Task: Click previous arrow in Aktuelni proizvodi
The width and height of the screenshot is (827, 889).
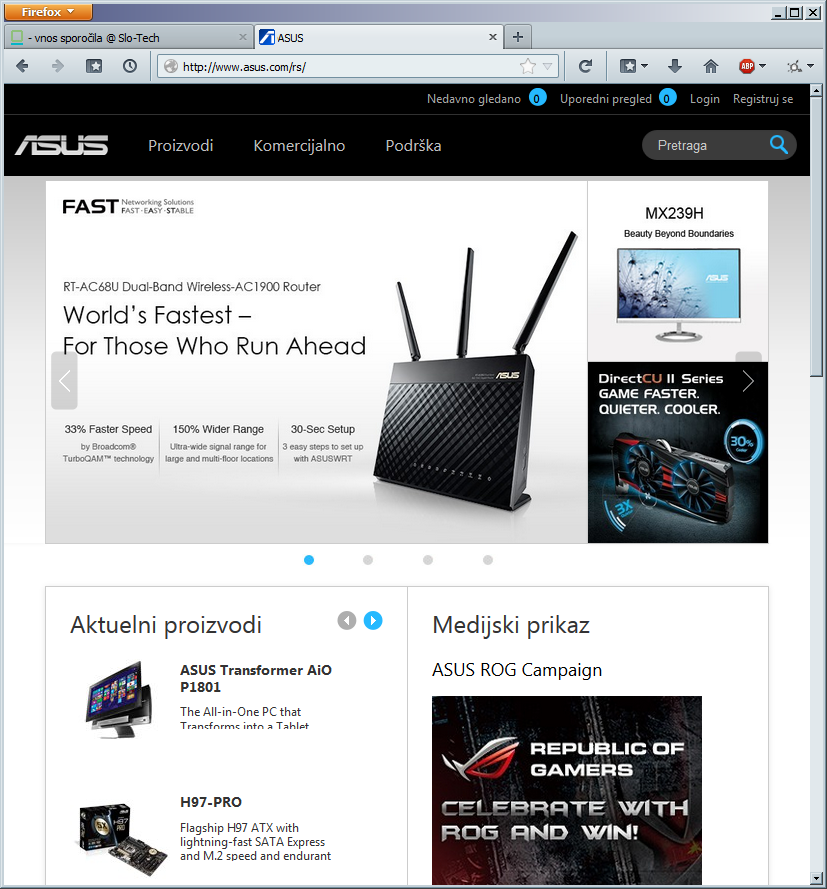Action: [347, 620]
